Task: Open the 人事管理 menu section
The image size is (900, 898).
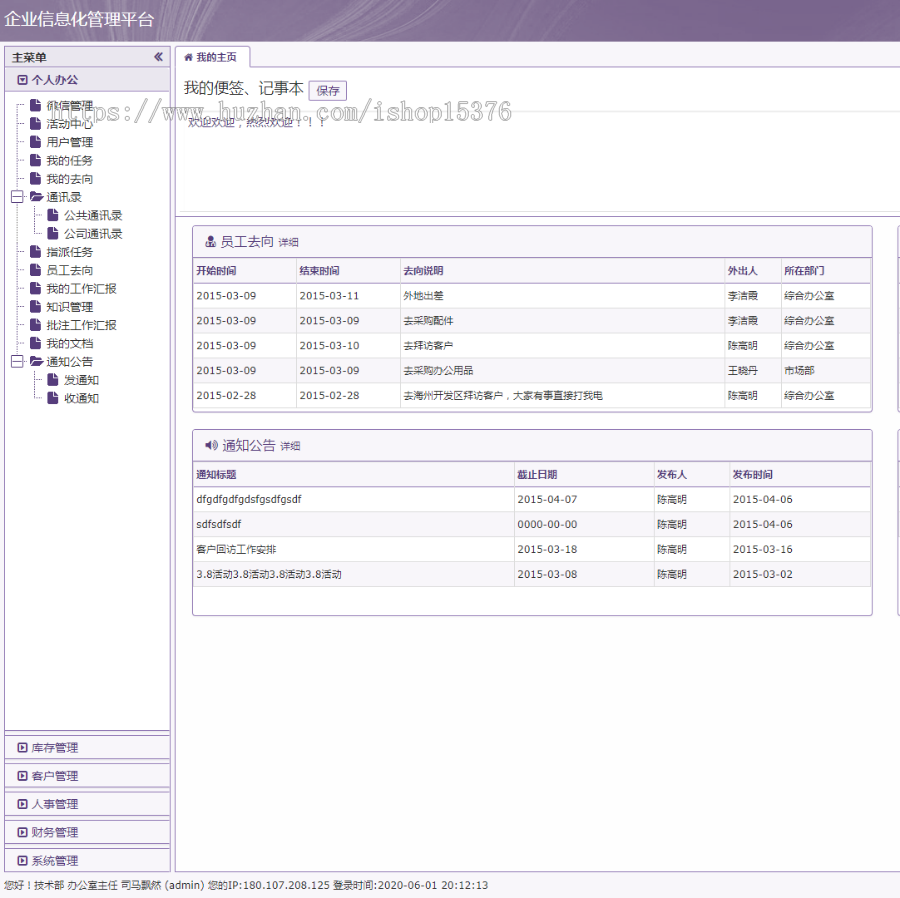Action: (87, 803)
